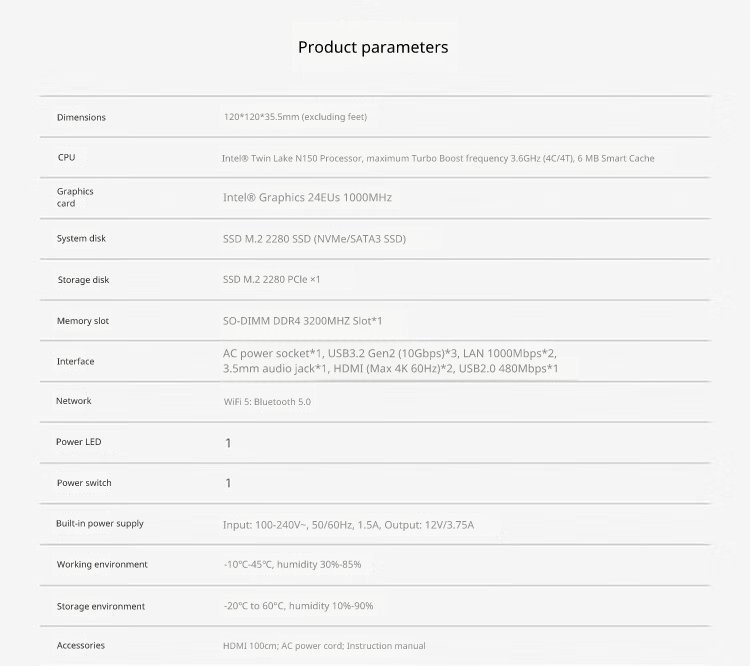Select the SO-DIMM DDR4 3200MHZ value
The height and width of the screenshot is (666, 750).
click(x=302, y=321)
